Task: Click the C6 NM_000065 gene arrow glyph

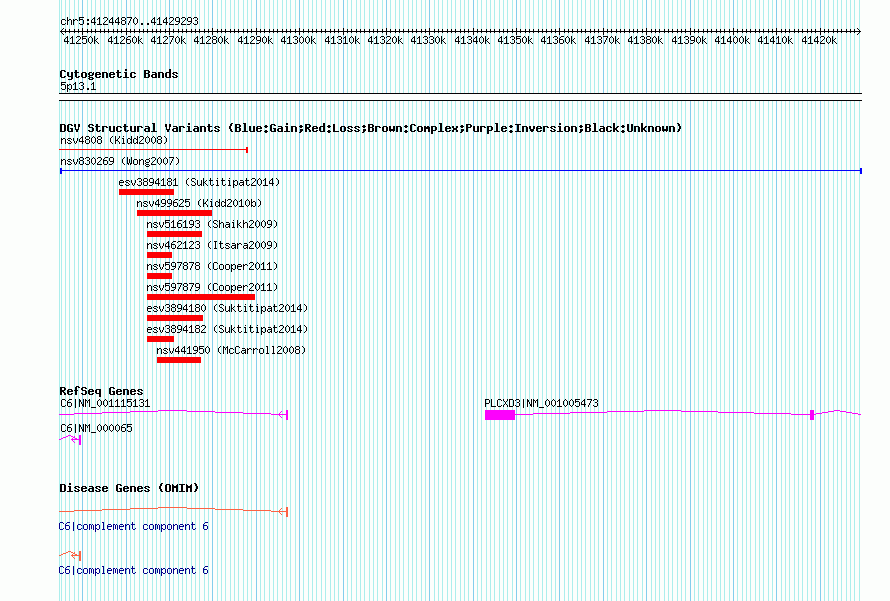Action: [x=70, y=439]
